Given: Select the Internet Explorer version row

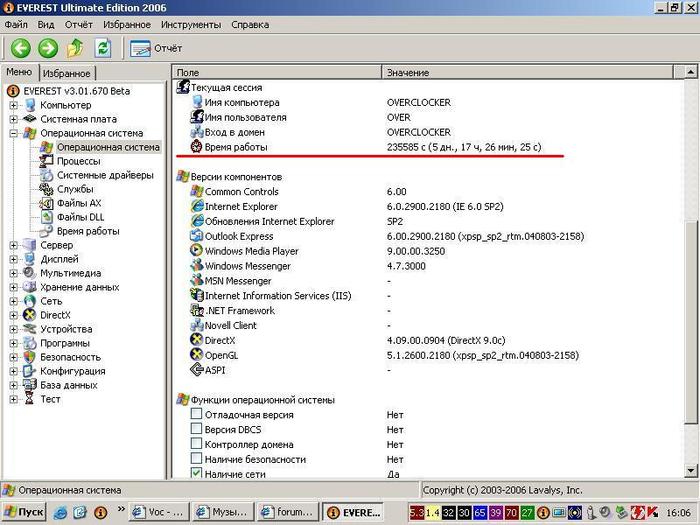Looking at the screenshot, I should point(346,207).
